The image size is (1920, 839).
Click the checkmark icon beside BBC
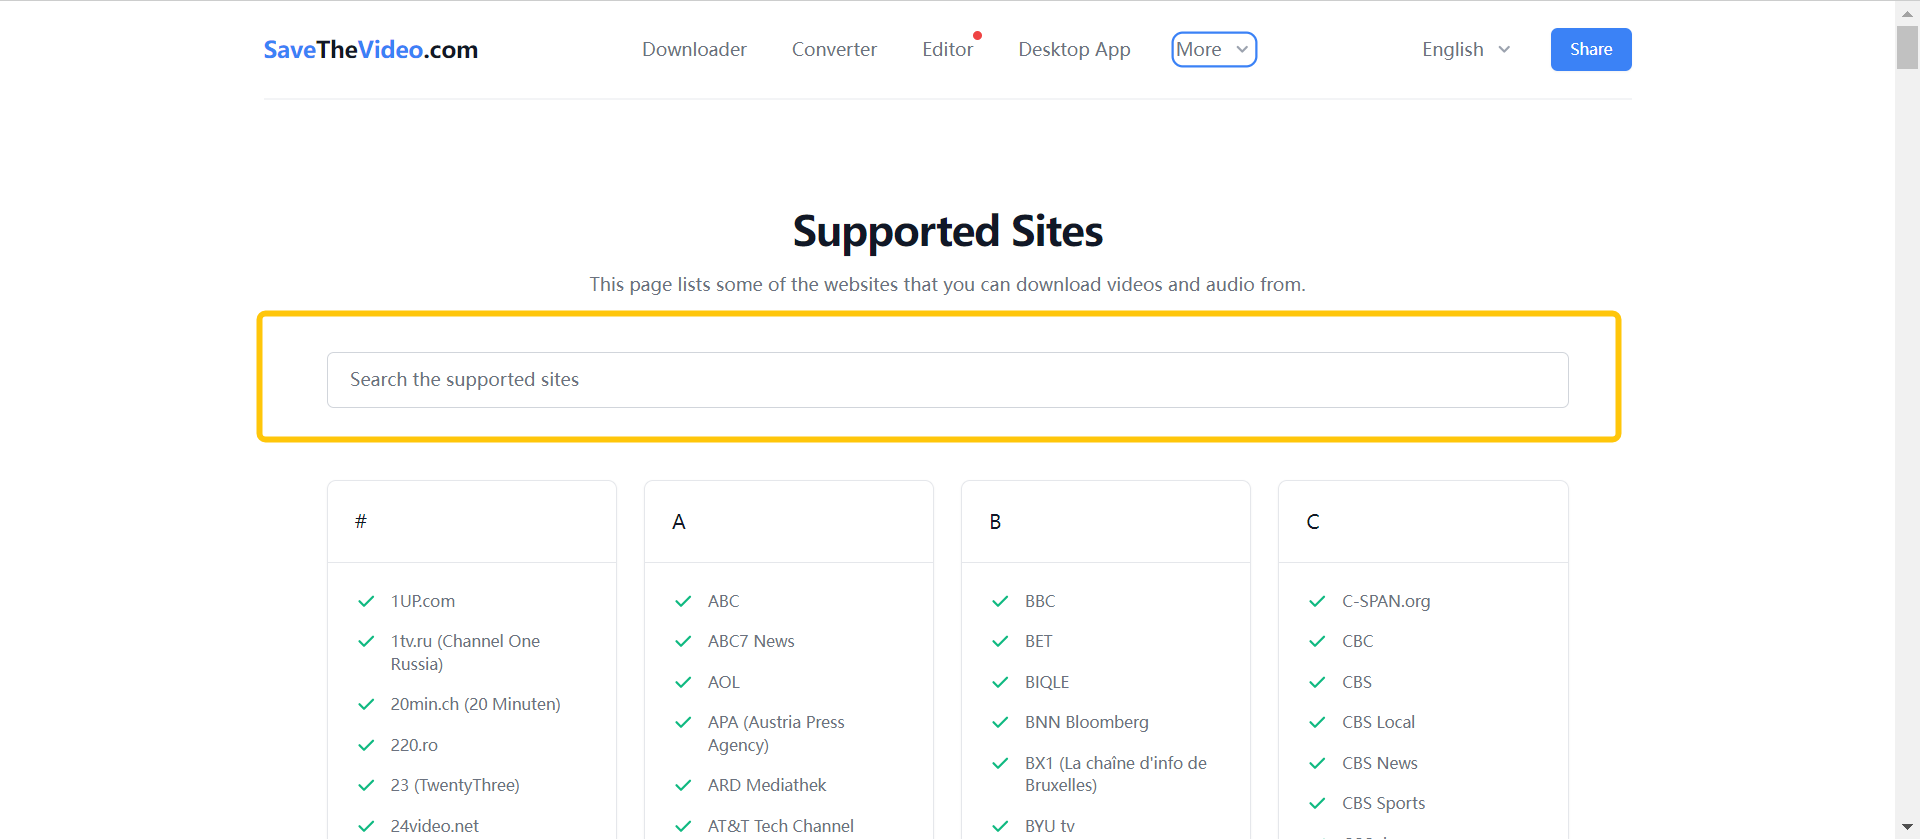pyautogui.click(x=1000, y=601)
